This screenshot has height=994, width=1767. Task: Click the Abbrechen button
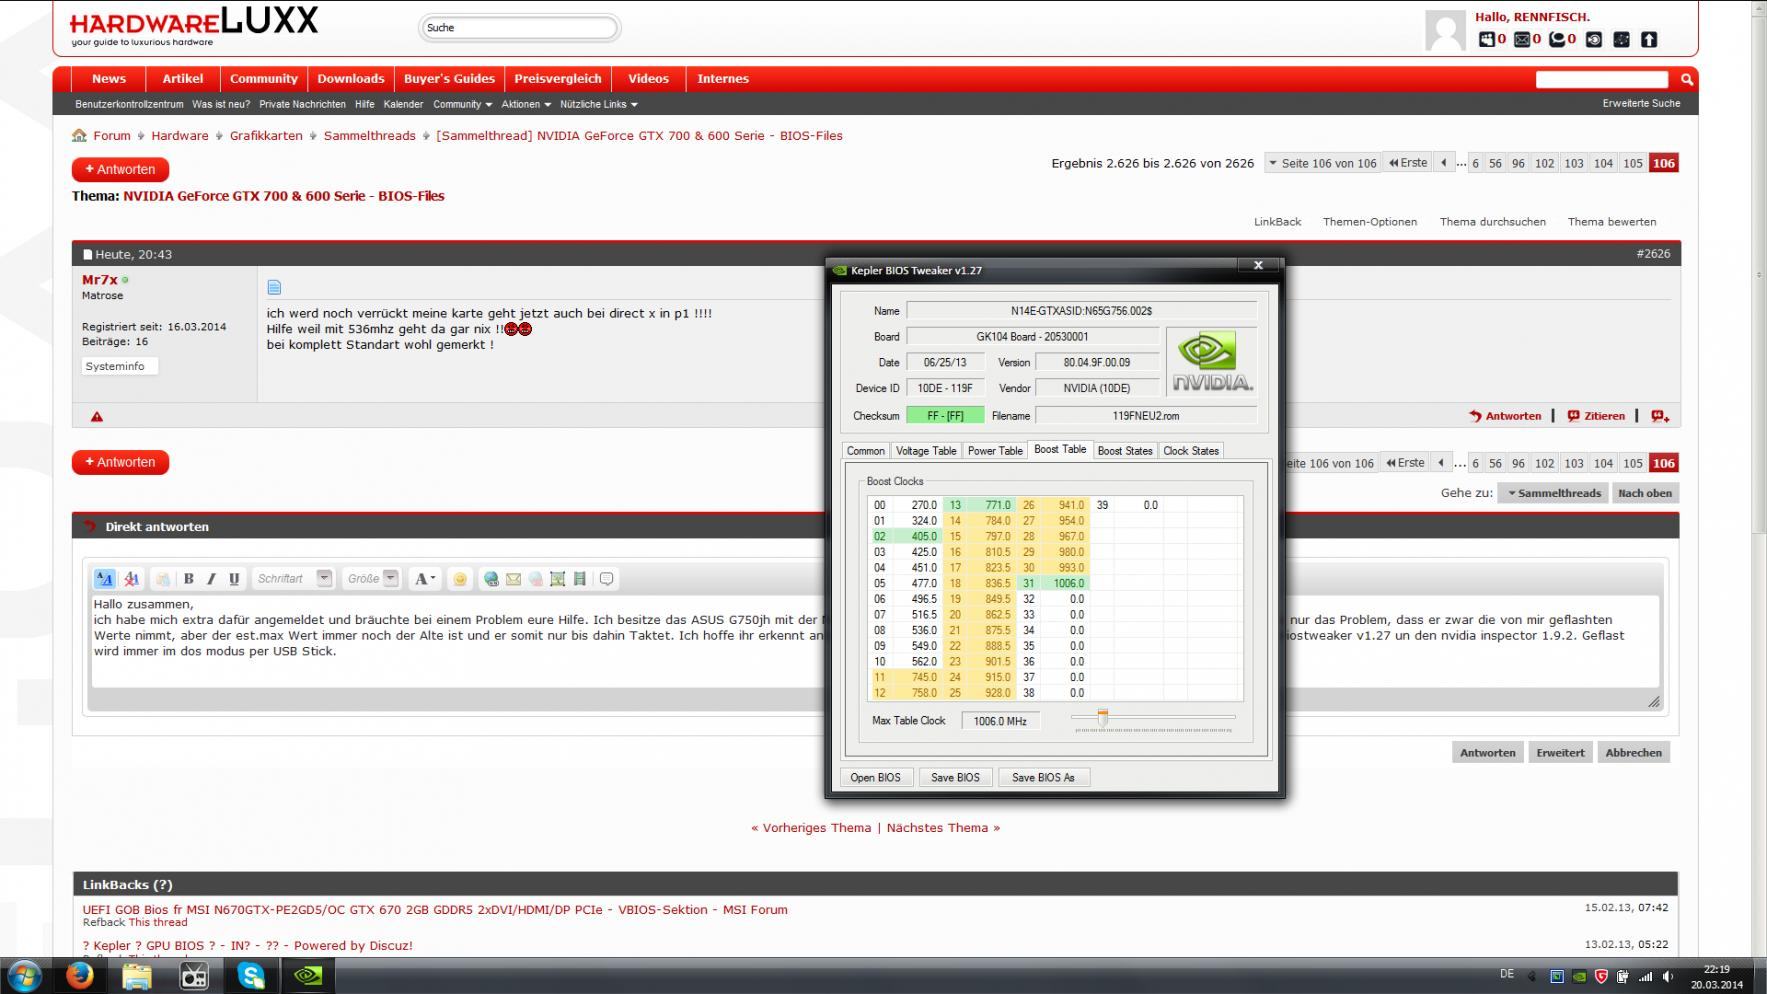tap(1633, 753)
